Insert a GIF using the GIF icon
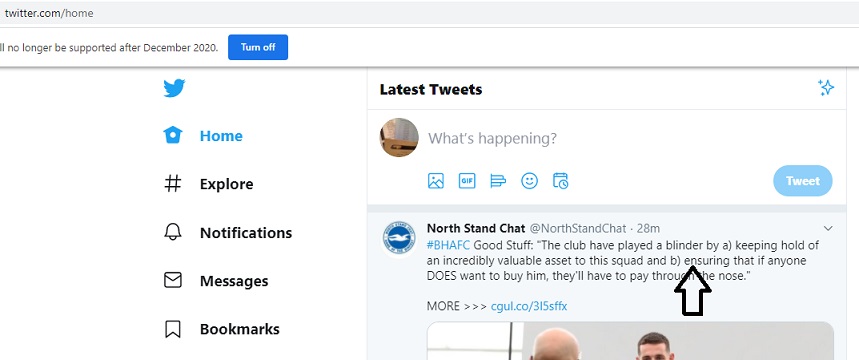This screenshot has width=859, height=360. [467, 181]
